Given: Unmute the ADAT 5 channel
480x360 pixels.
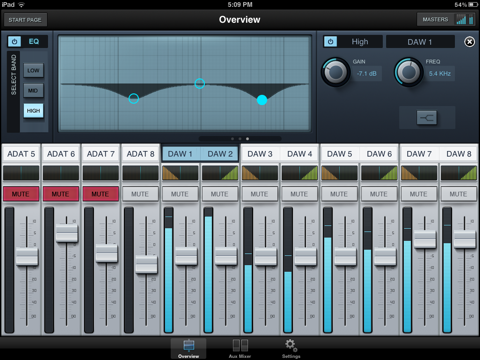Looking at the screenshot, I should click(21, 194).
